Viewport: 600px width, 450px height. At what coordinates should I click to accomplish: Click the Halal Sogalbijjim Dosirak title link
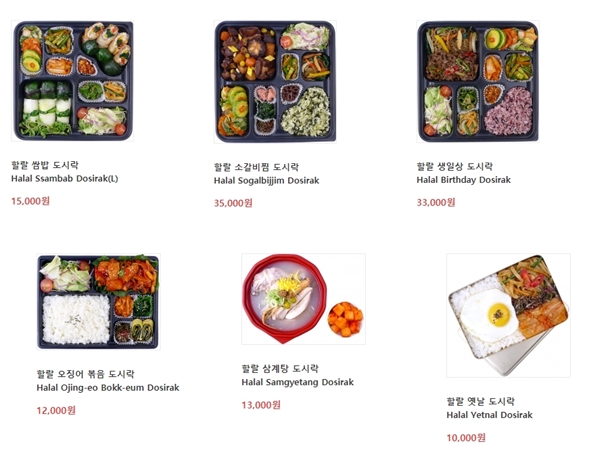point(266,181)
